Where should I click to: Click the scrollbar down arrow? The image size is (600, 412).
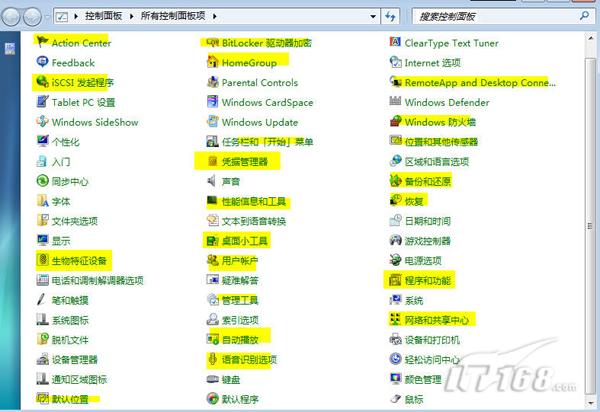[x=591, y=402]
